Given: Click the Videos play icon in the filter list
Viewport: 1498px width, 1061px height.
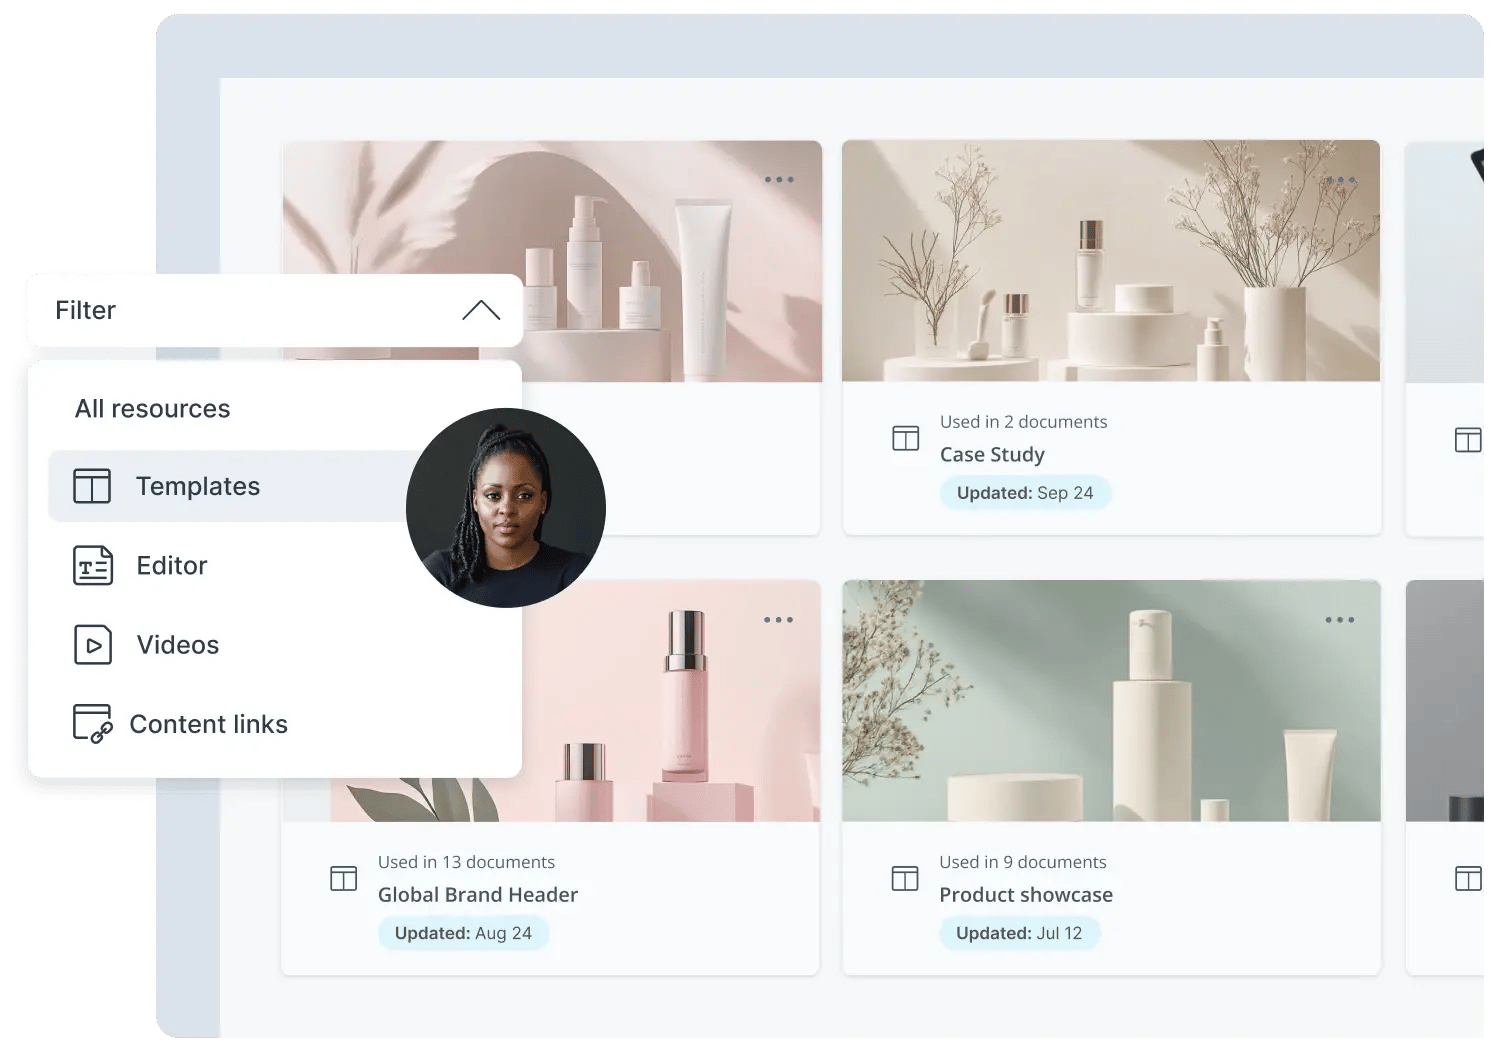Looking at the screenshot, I should pos(91,644).
